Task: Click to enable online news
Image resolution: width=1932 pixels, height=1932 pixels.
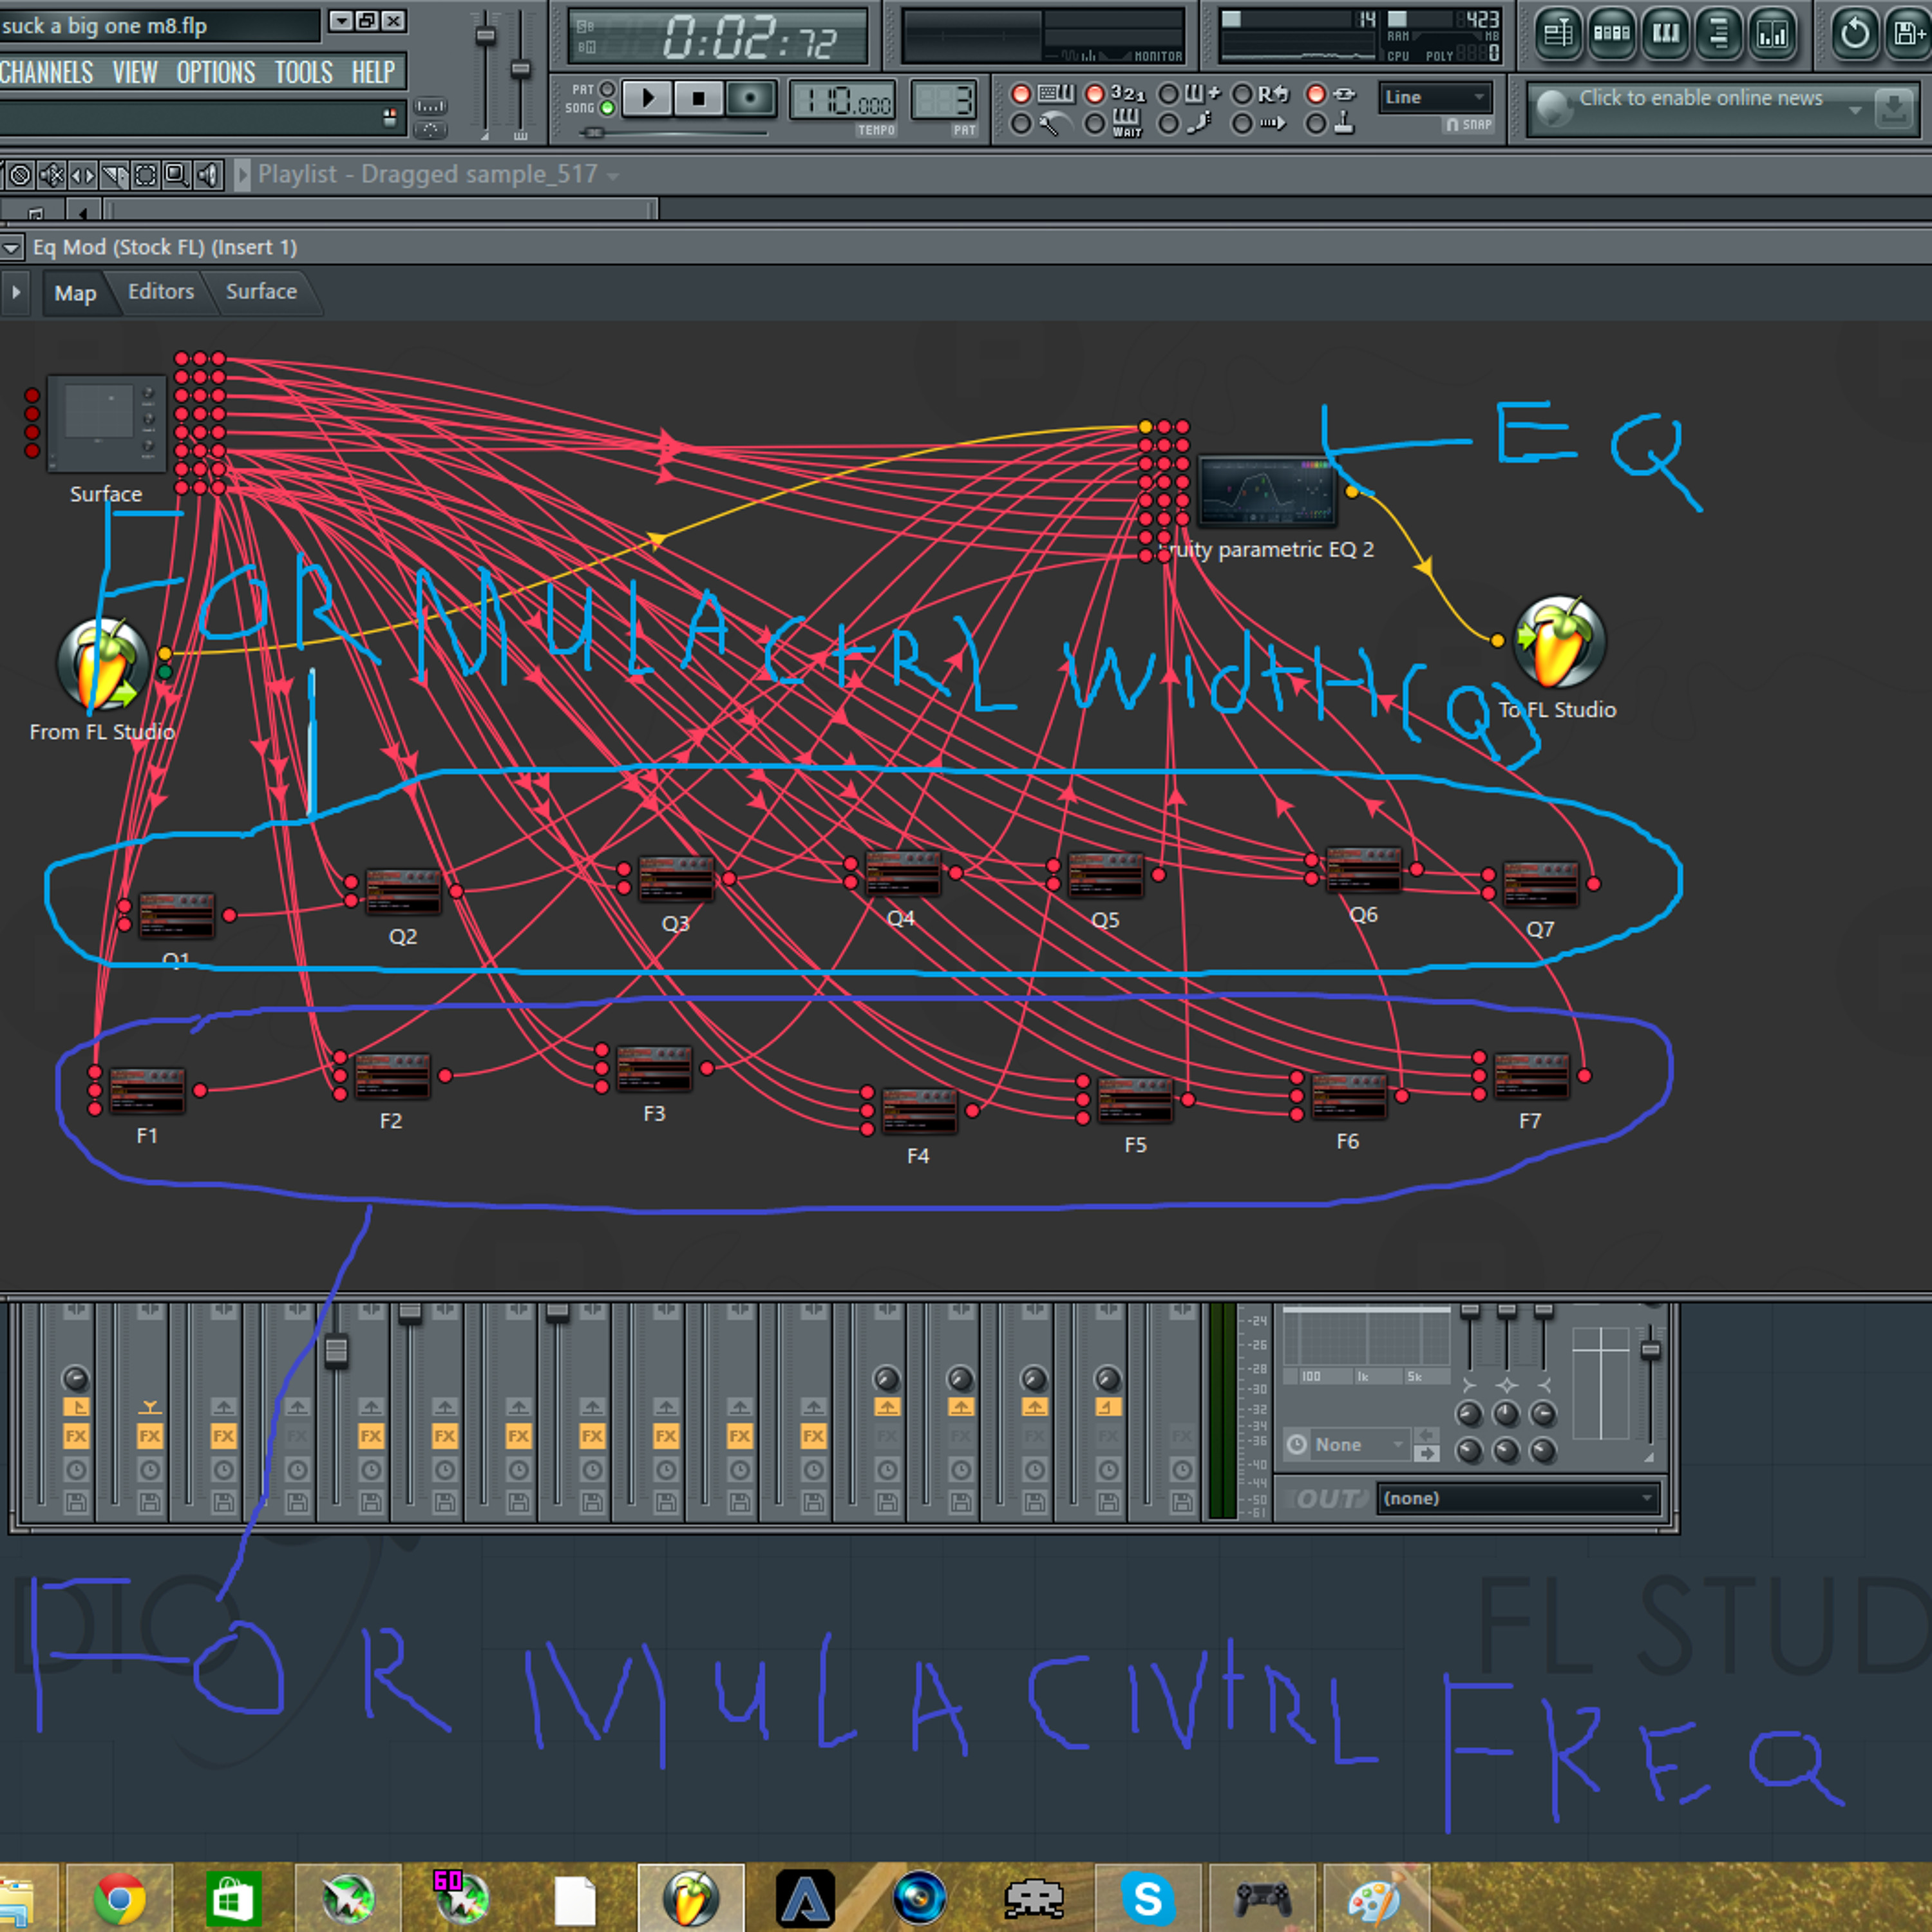Action: [x=1701, y=98]
